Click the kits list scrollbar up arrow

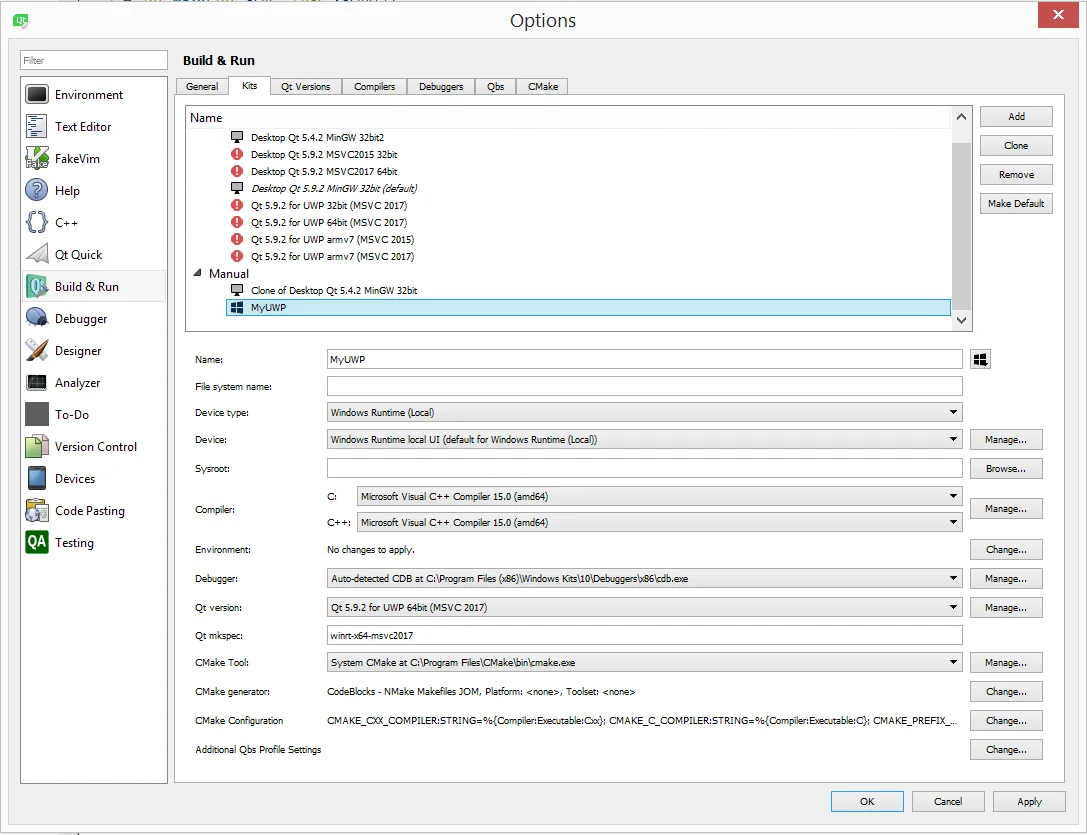[x=961, y=117]
